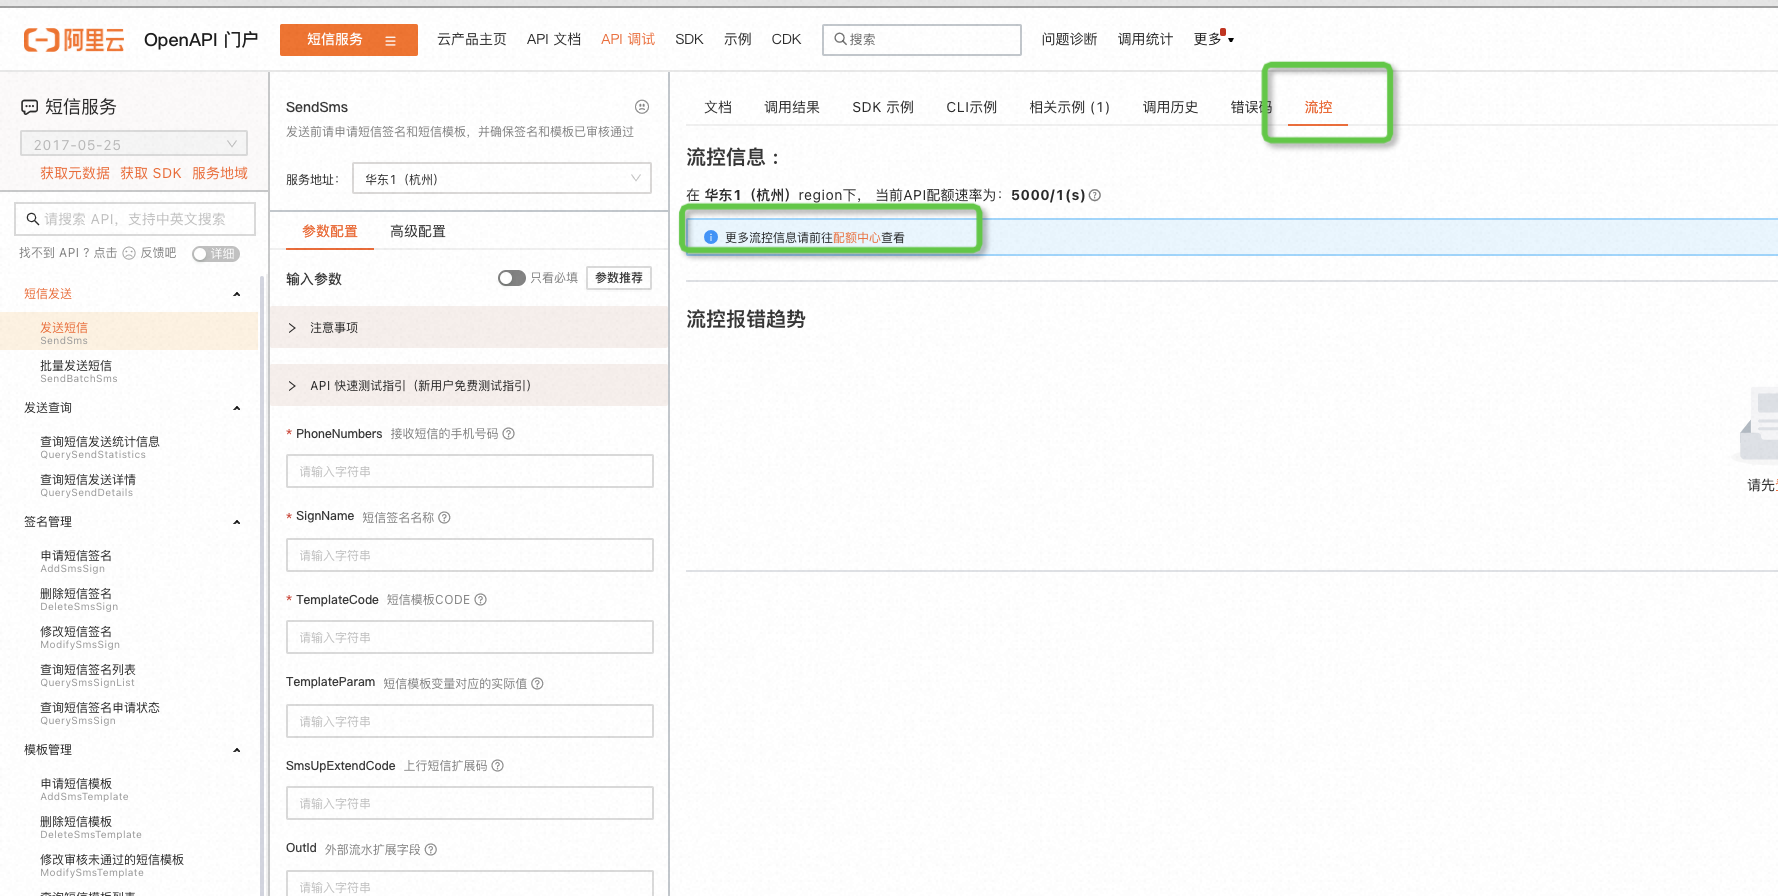Expand the API 快速测试指引 section

click(469, 386)
